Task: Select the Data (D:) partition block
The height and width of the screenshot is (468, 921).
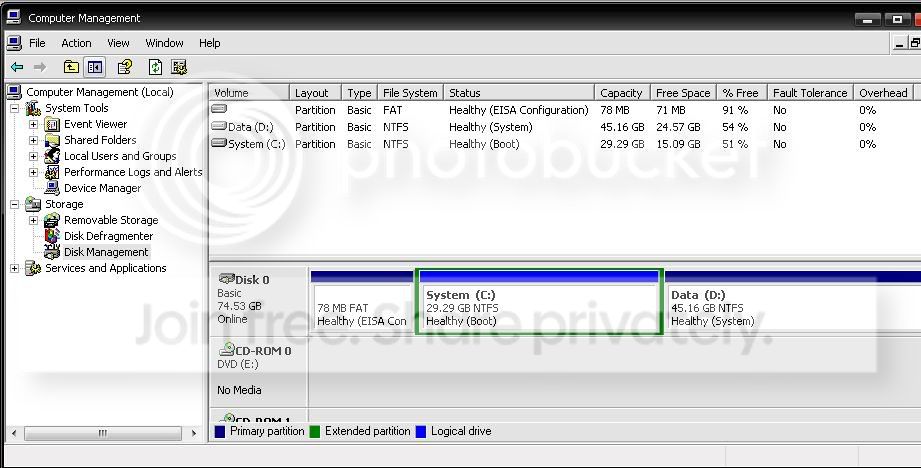Action: [x=793, y=301]
